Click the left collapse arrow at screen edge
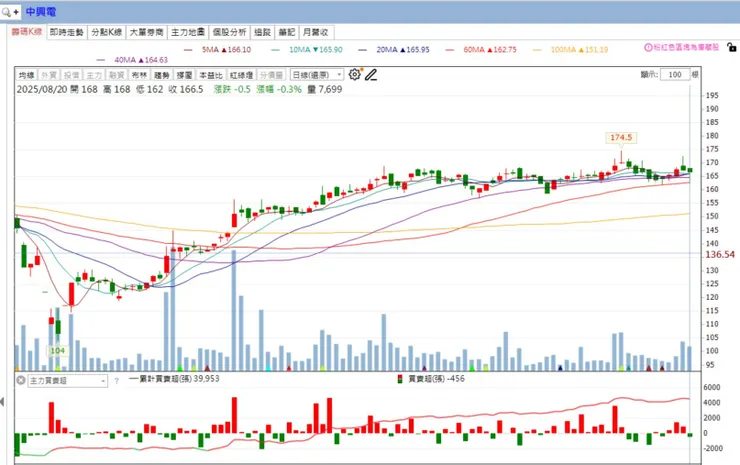 click(2, 401)
